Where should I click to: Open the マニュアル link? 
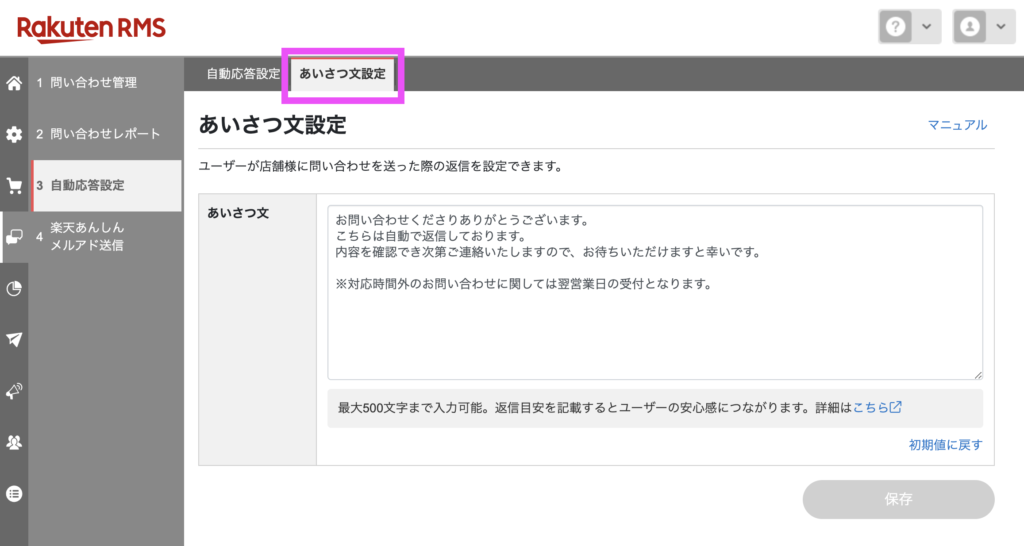(x=957, y=125)
